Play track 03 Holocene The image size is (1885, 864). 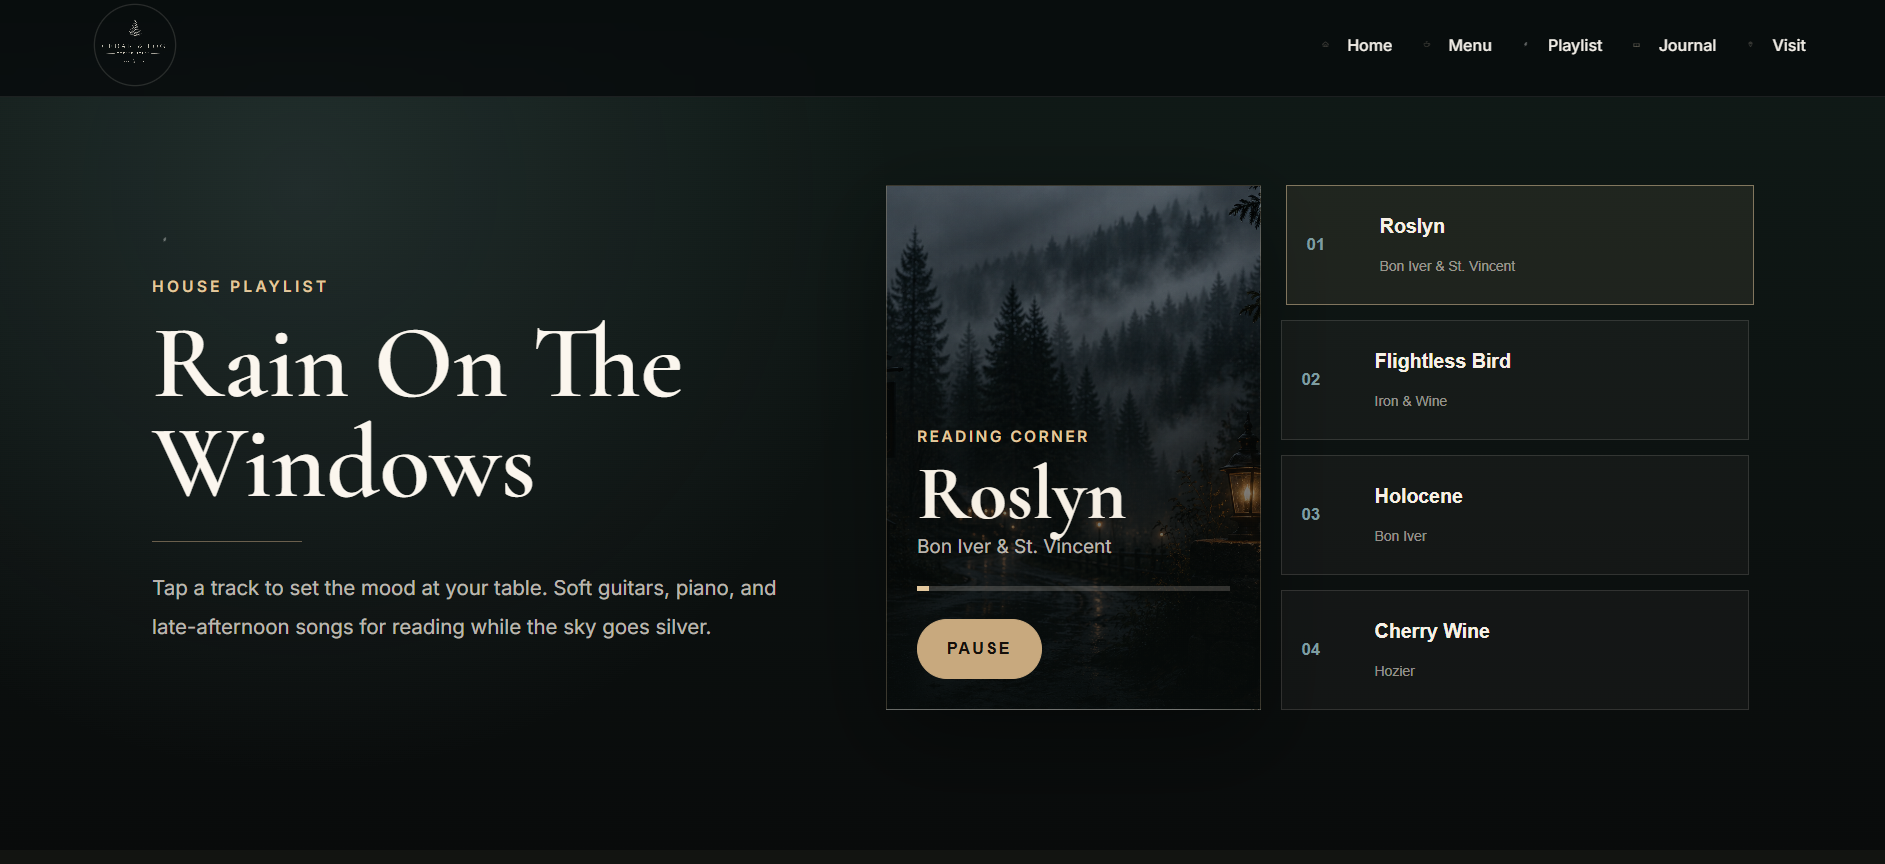tap(1514, 515)
